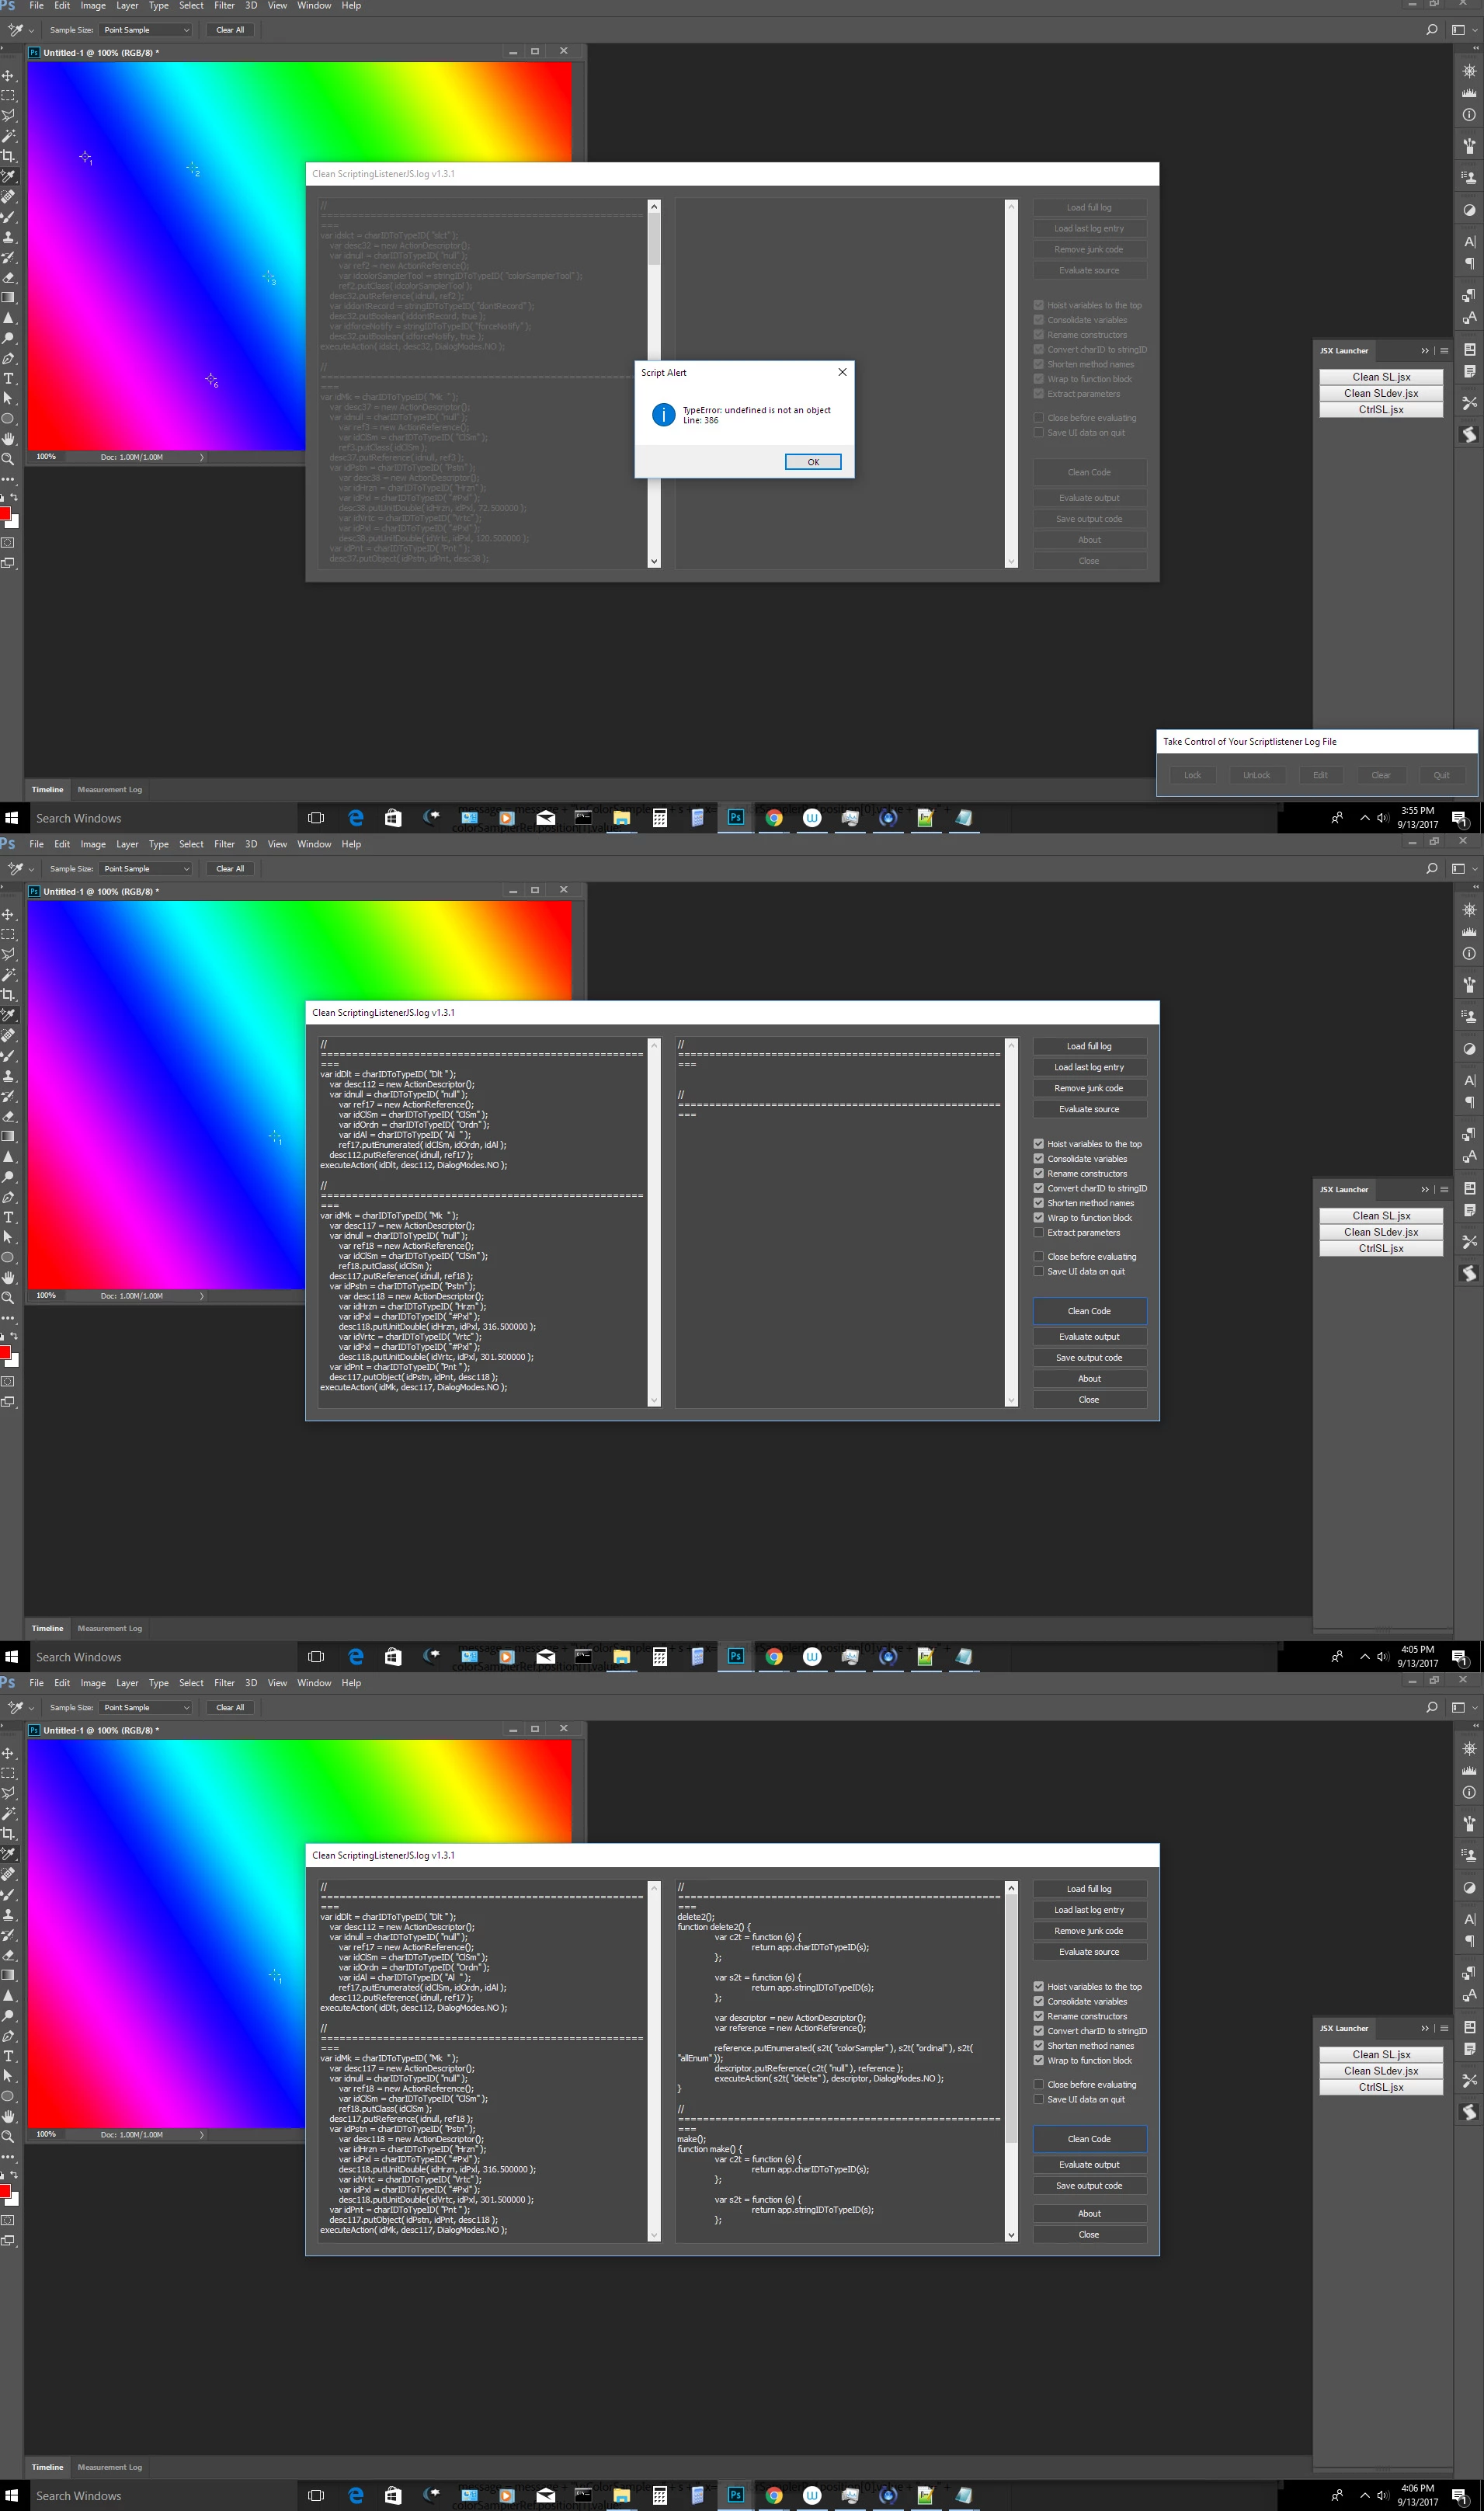This screenshot has width=1484, height=2511.
Task: Select the Hand tool in bottom screenshot toolbar
Action: pyautogui.click(x=8, y=2116)
